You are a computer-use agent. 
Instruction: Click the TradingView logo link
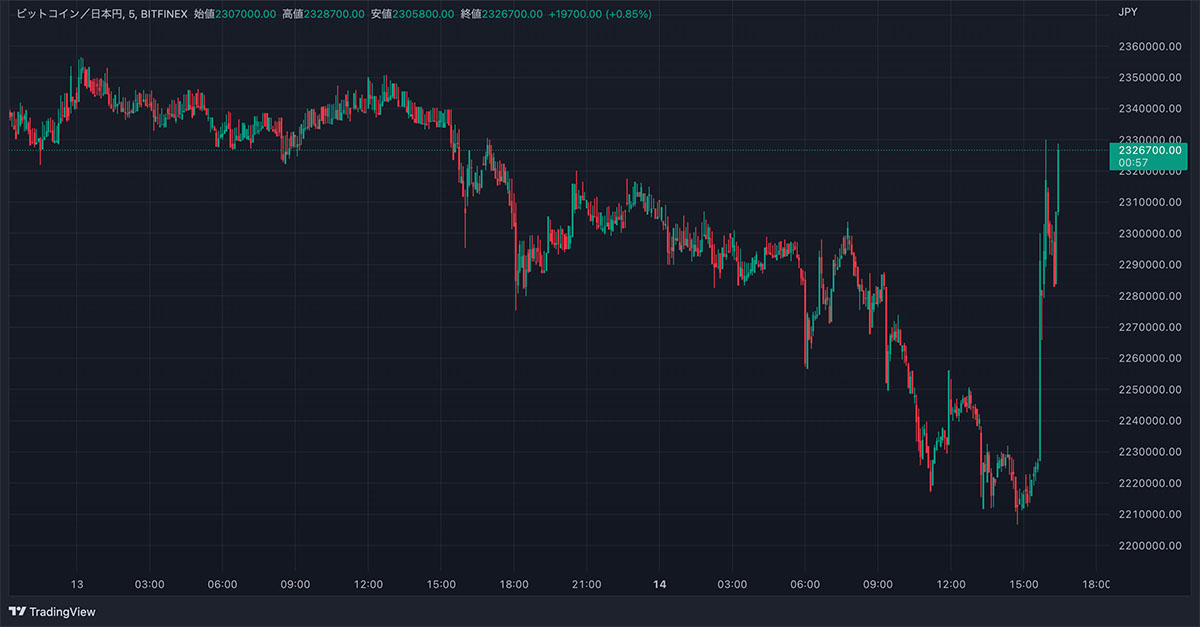pos(52,611)
